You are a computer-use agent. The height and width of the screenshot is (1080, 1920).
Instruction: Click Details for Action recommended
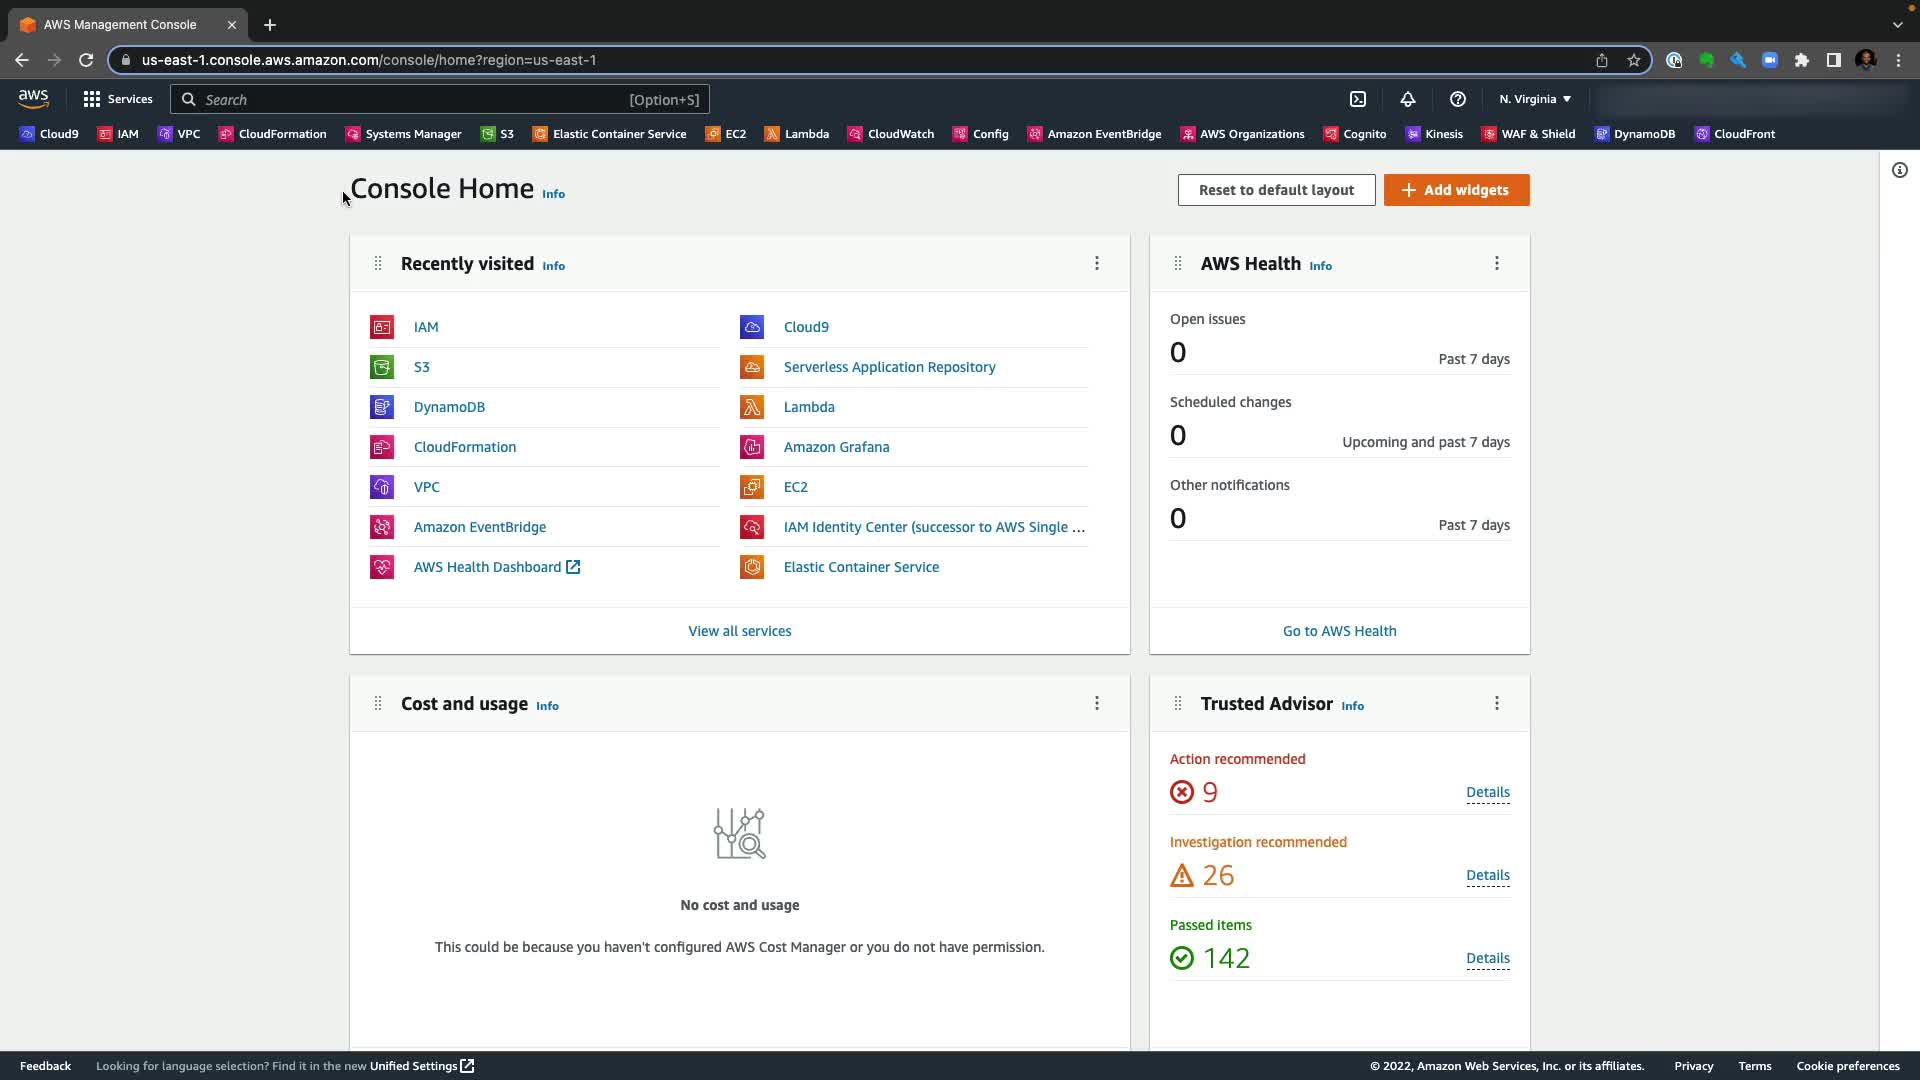pos(1487,792)
